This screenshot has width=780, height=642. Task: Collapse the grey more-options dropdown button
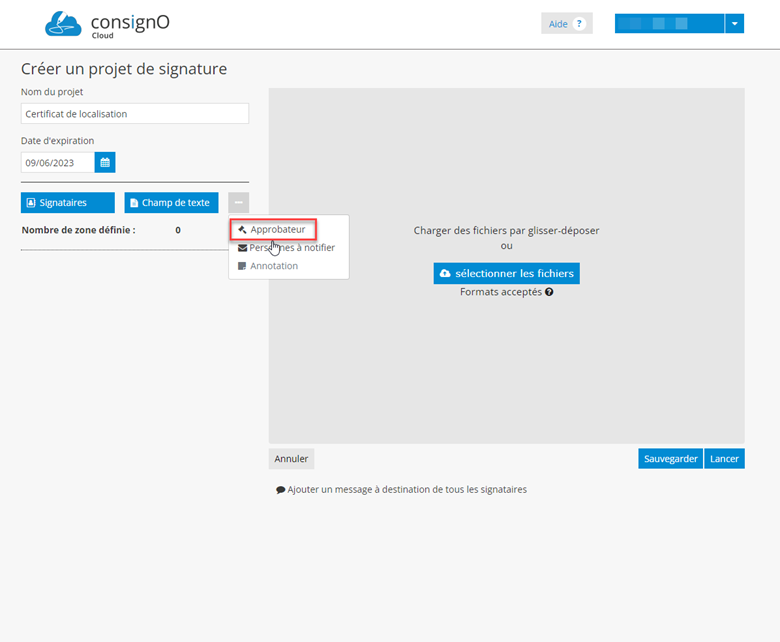click(x=238, y=203)
